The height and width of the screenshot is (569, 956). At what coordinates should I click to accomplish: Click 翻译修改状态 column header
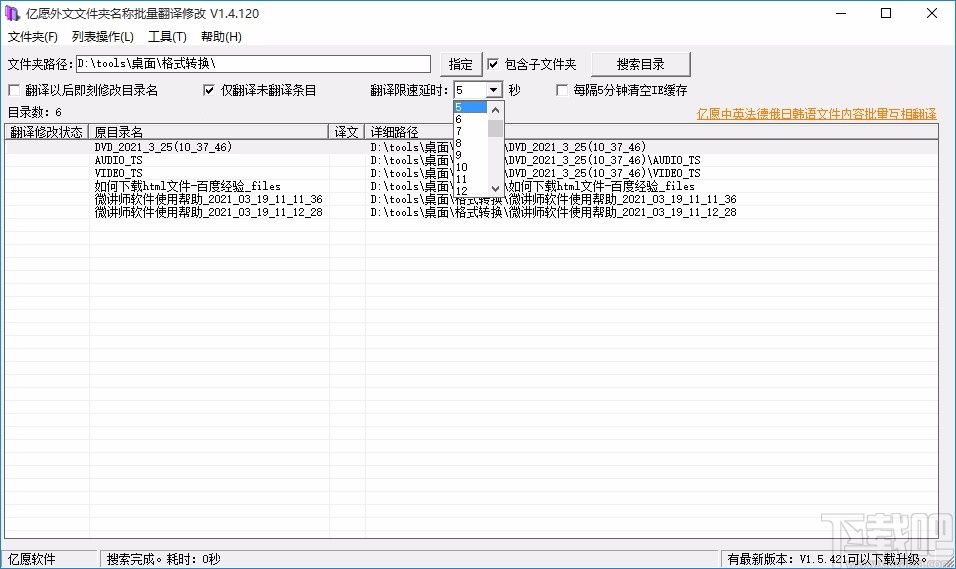pos(46,132)
